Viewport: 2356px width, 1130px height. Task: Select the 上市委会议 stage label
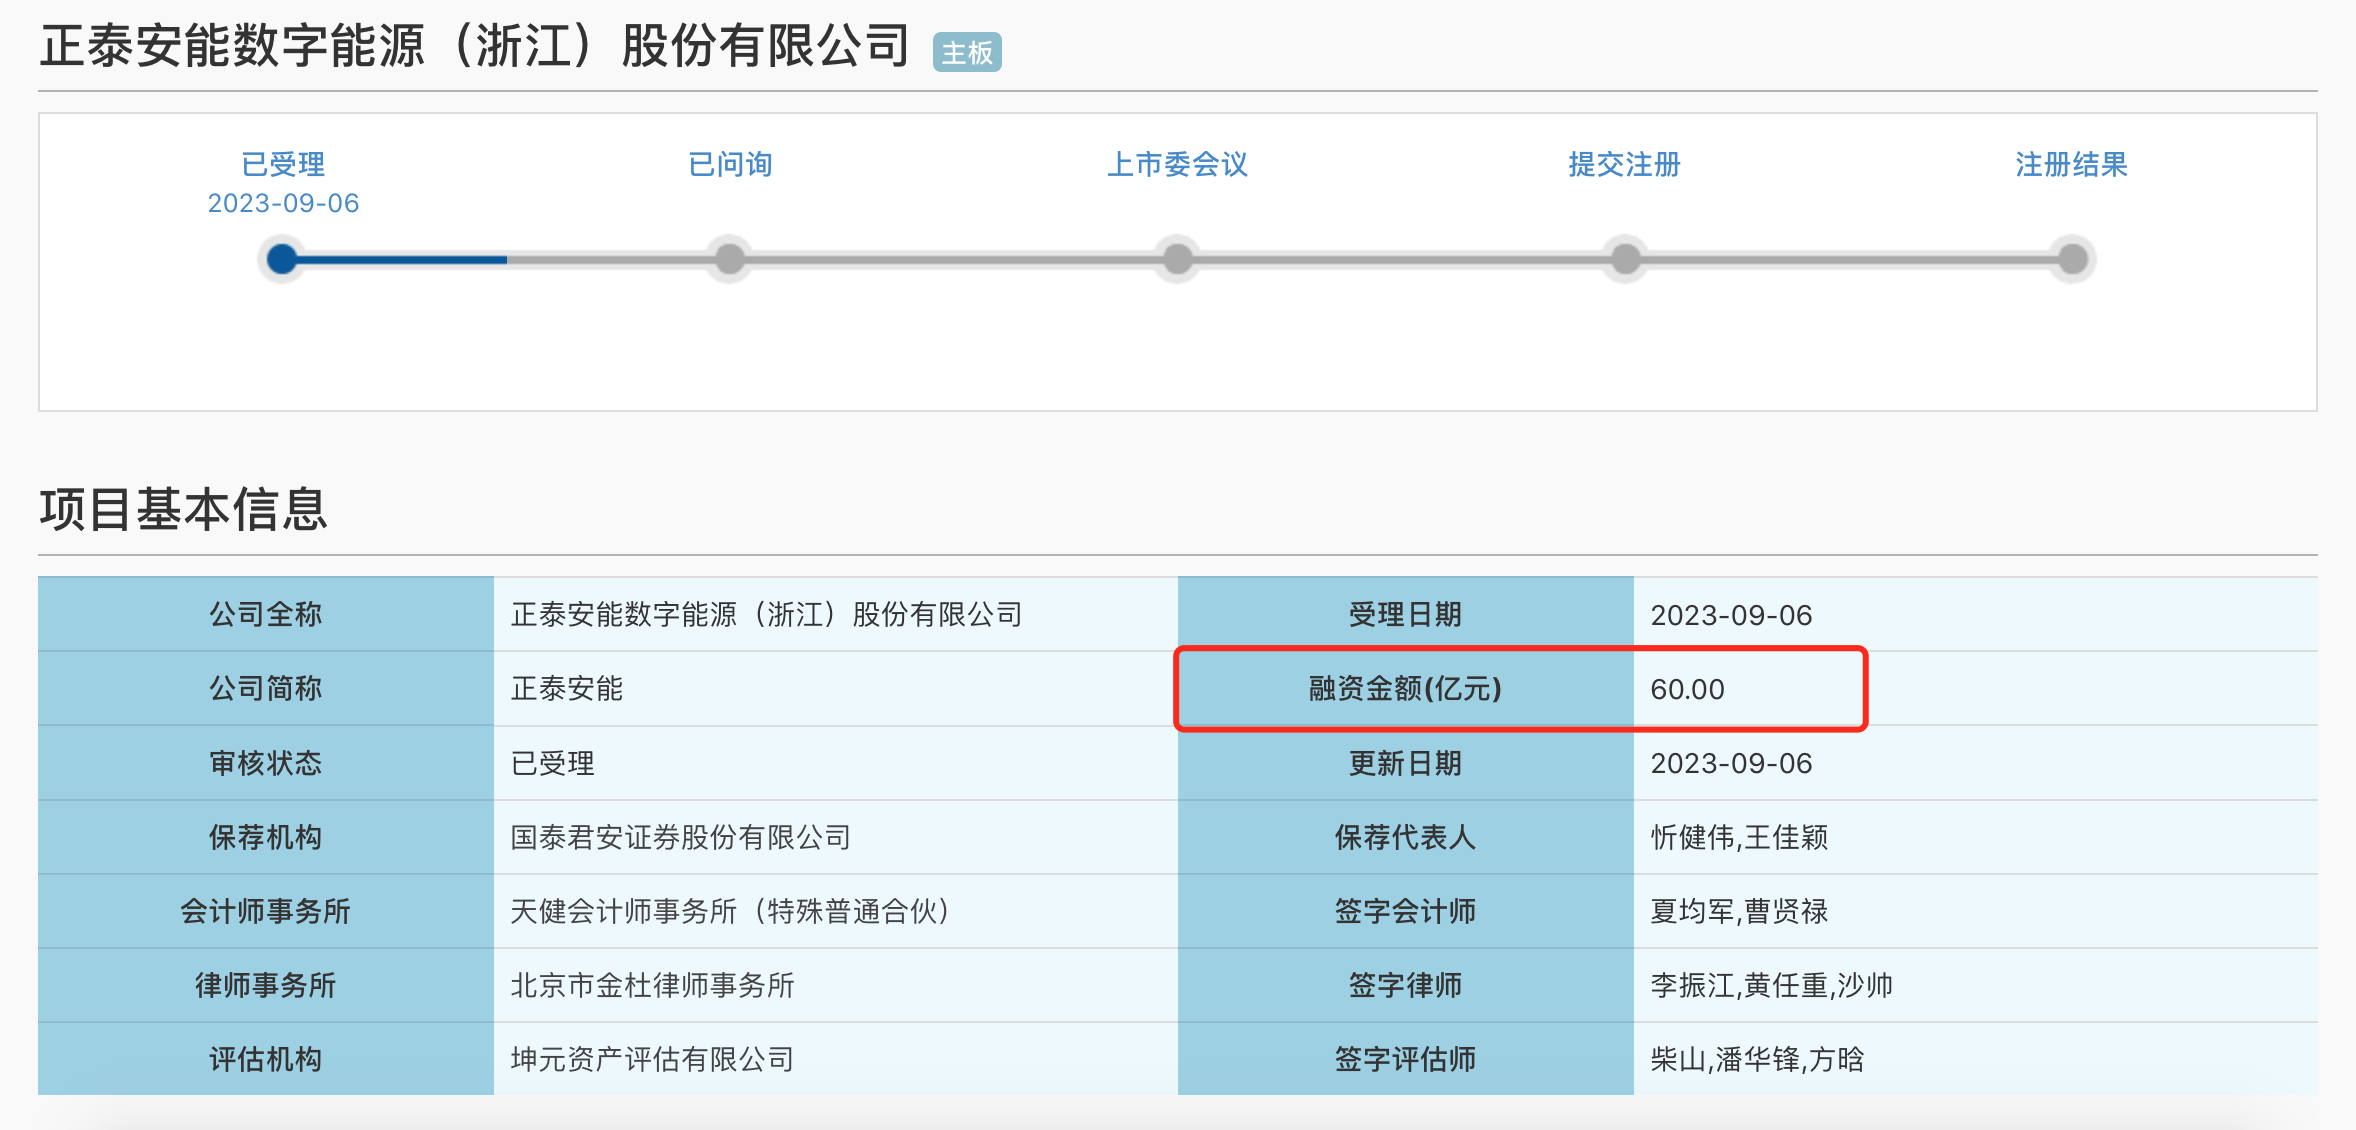coord(1177,164)
